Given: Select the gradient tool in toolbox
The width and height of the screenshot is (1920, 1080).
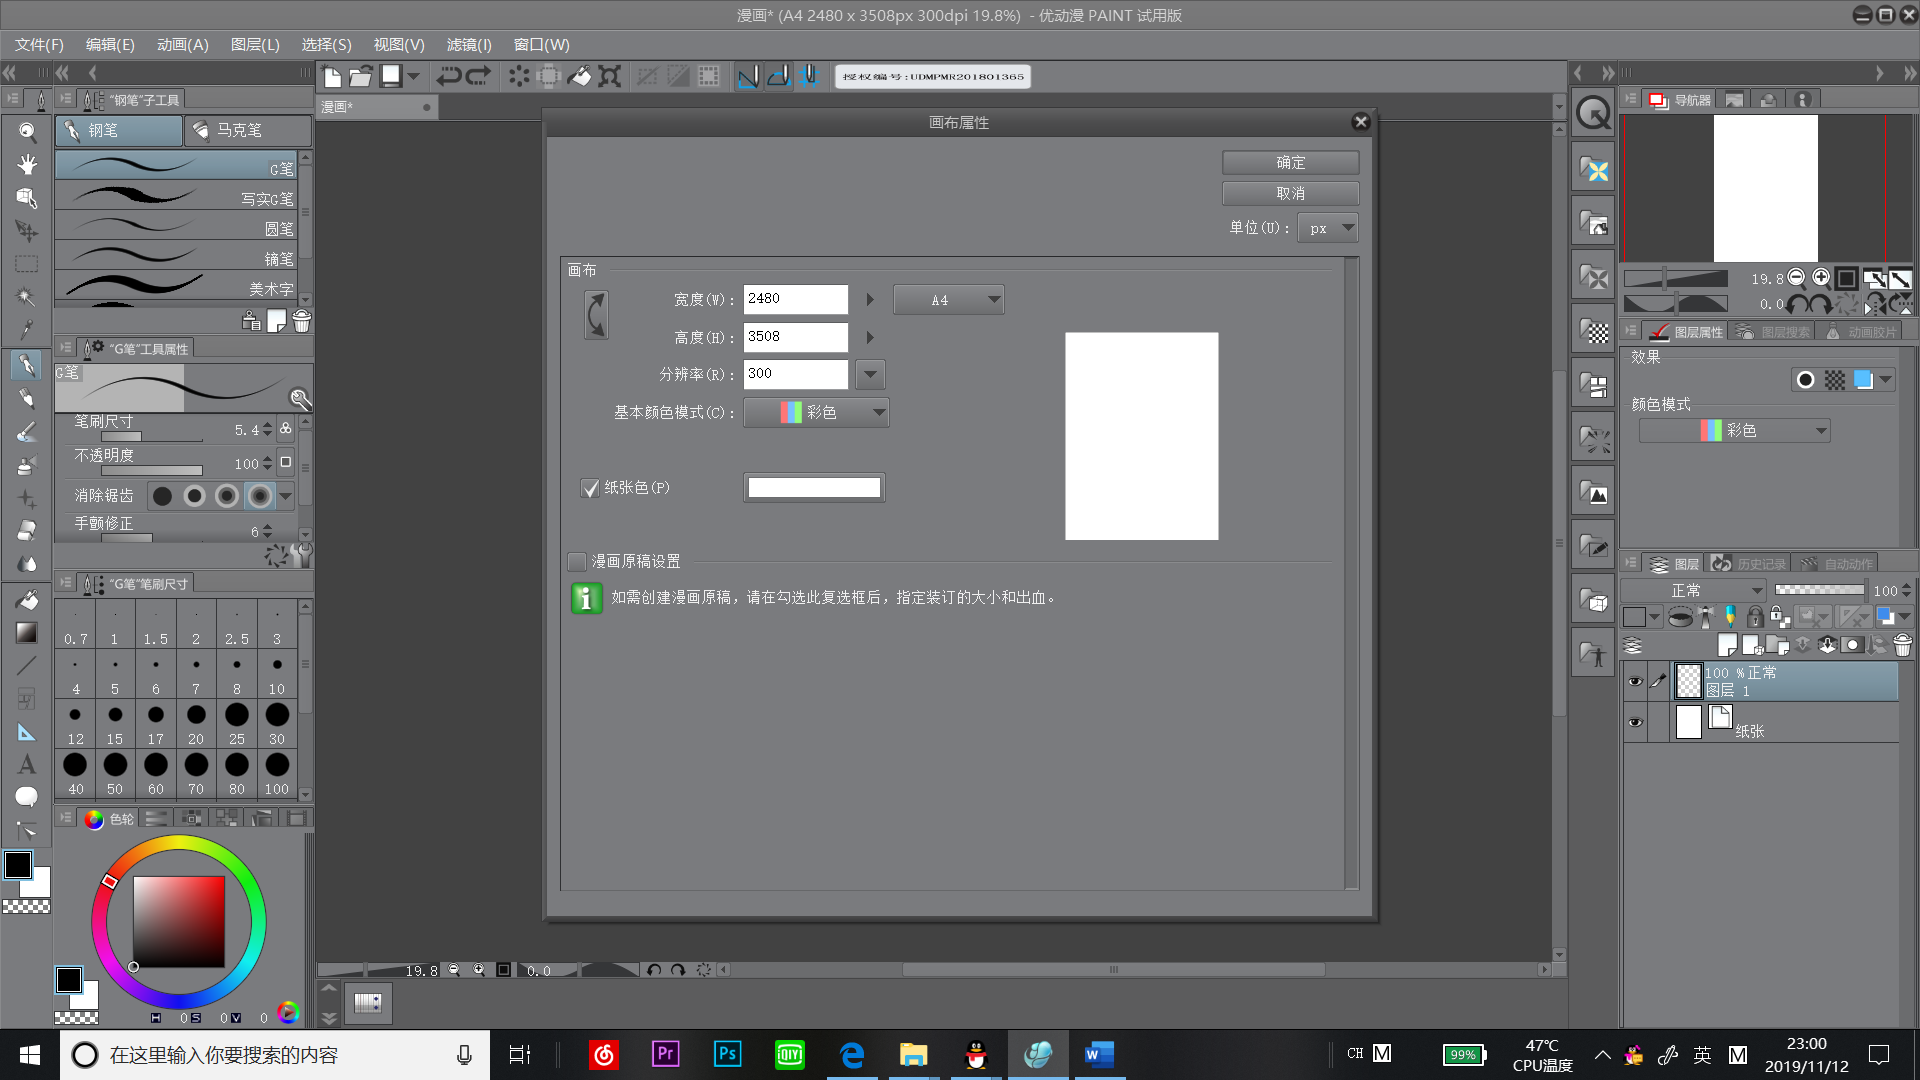Looking at the screenshot, I should pos(27,632).
